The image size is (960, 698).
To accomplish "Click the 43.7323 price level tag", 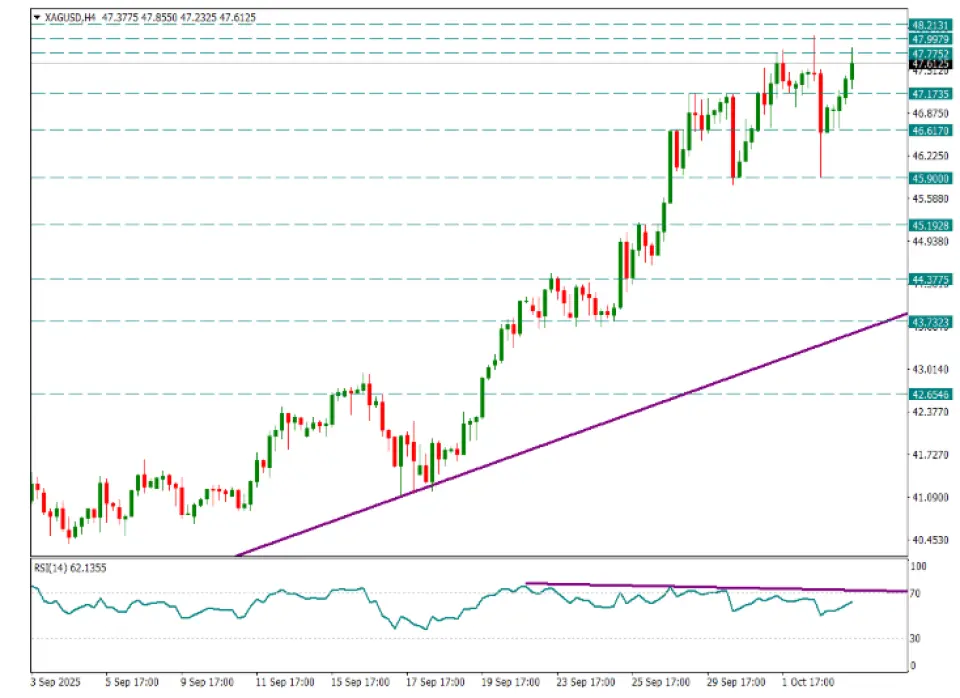I will 929,321.
